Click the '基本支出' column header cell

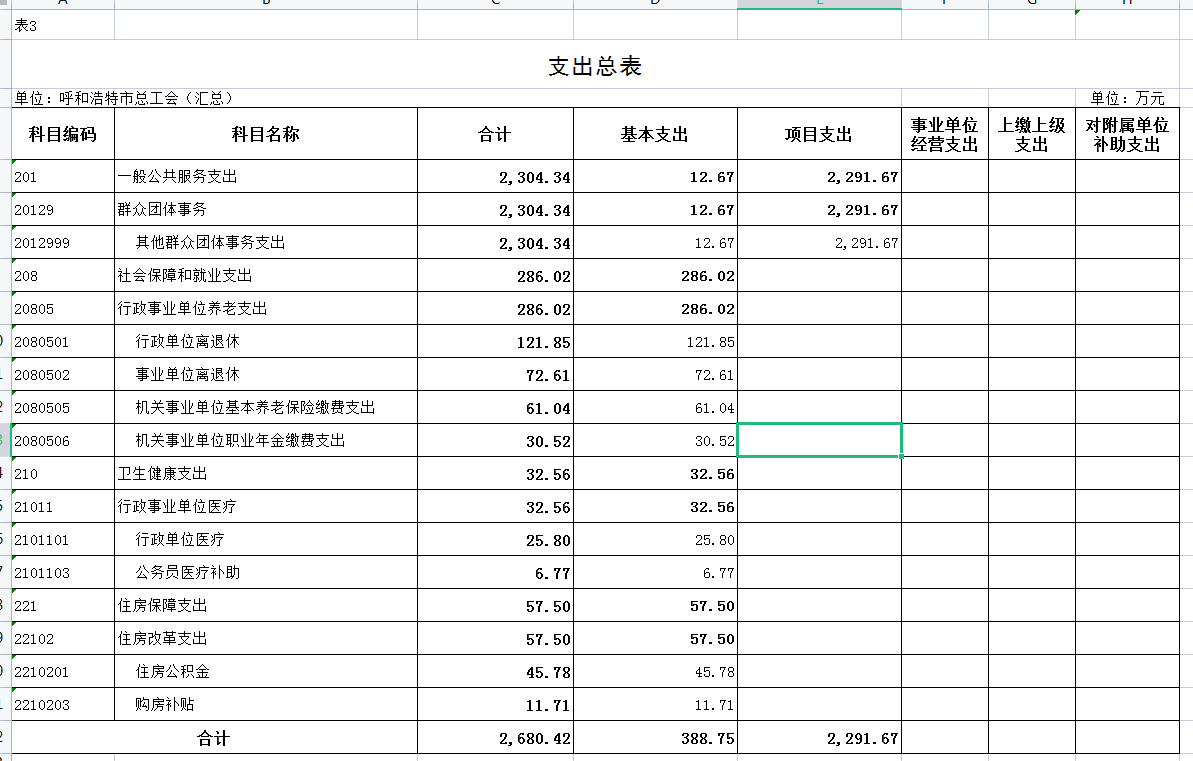tap(655, 134)
